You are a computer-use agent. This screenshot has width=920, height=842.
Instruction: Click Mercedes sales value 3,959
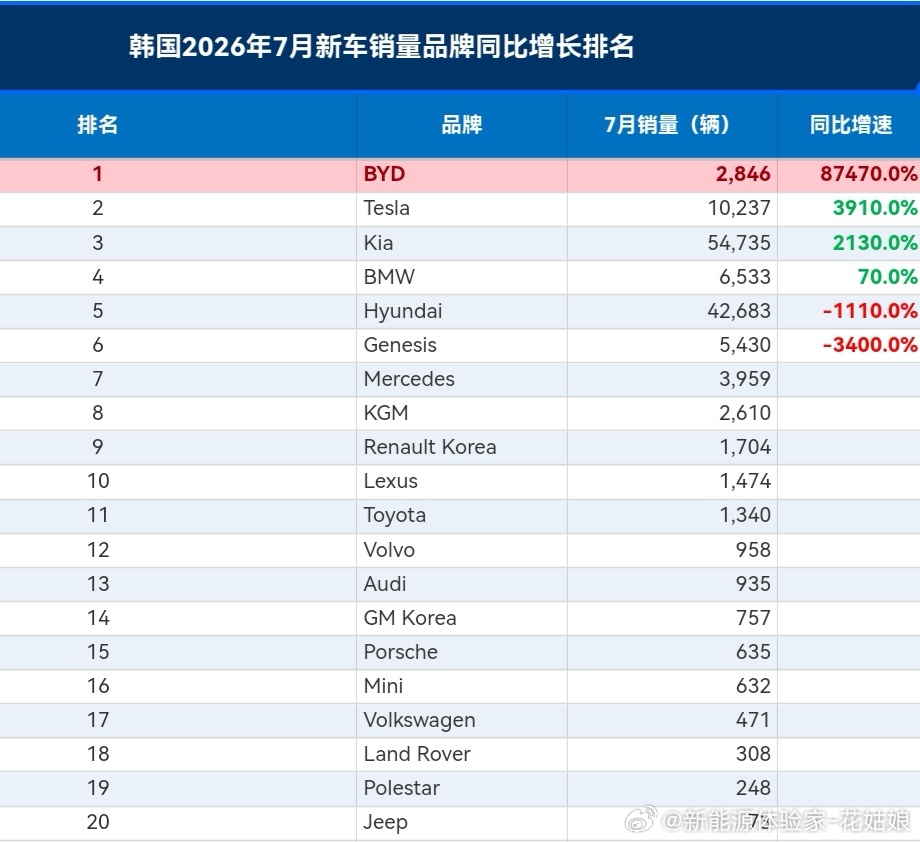(x=745, y=379)
